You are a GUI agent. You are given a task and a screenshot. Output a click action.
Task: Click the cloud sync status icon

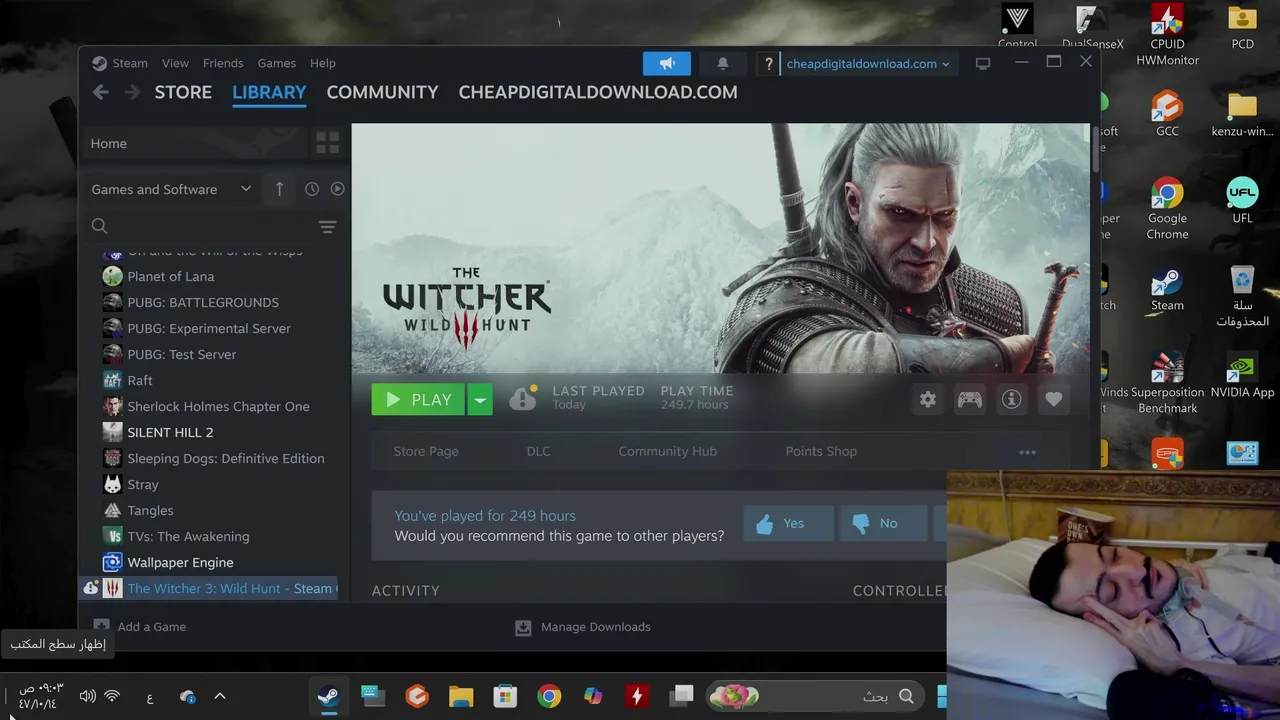point(523,399)
